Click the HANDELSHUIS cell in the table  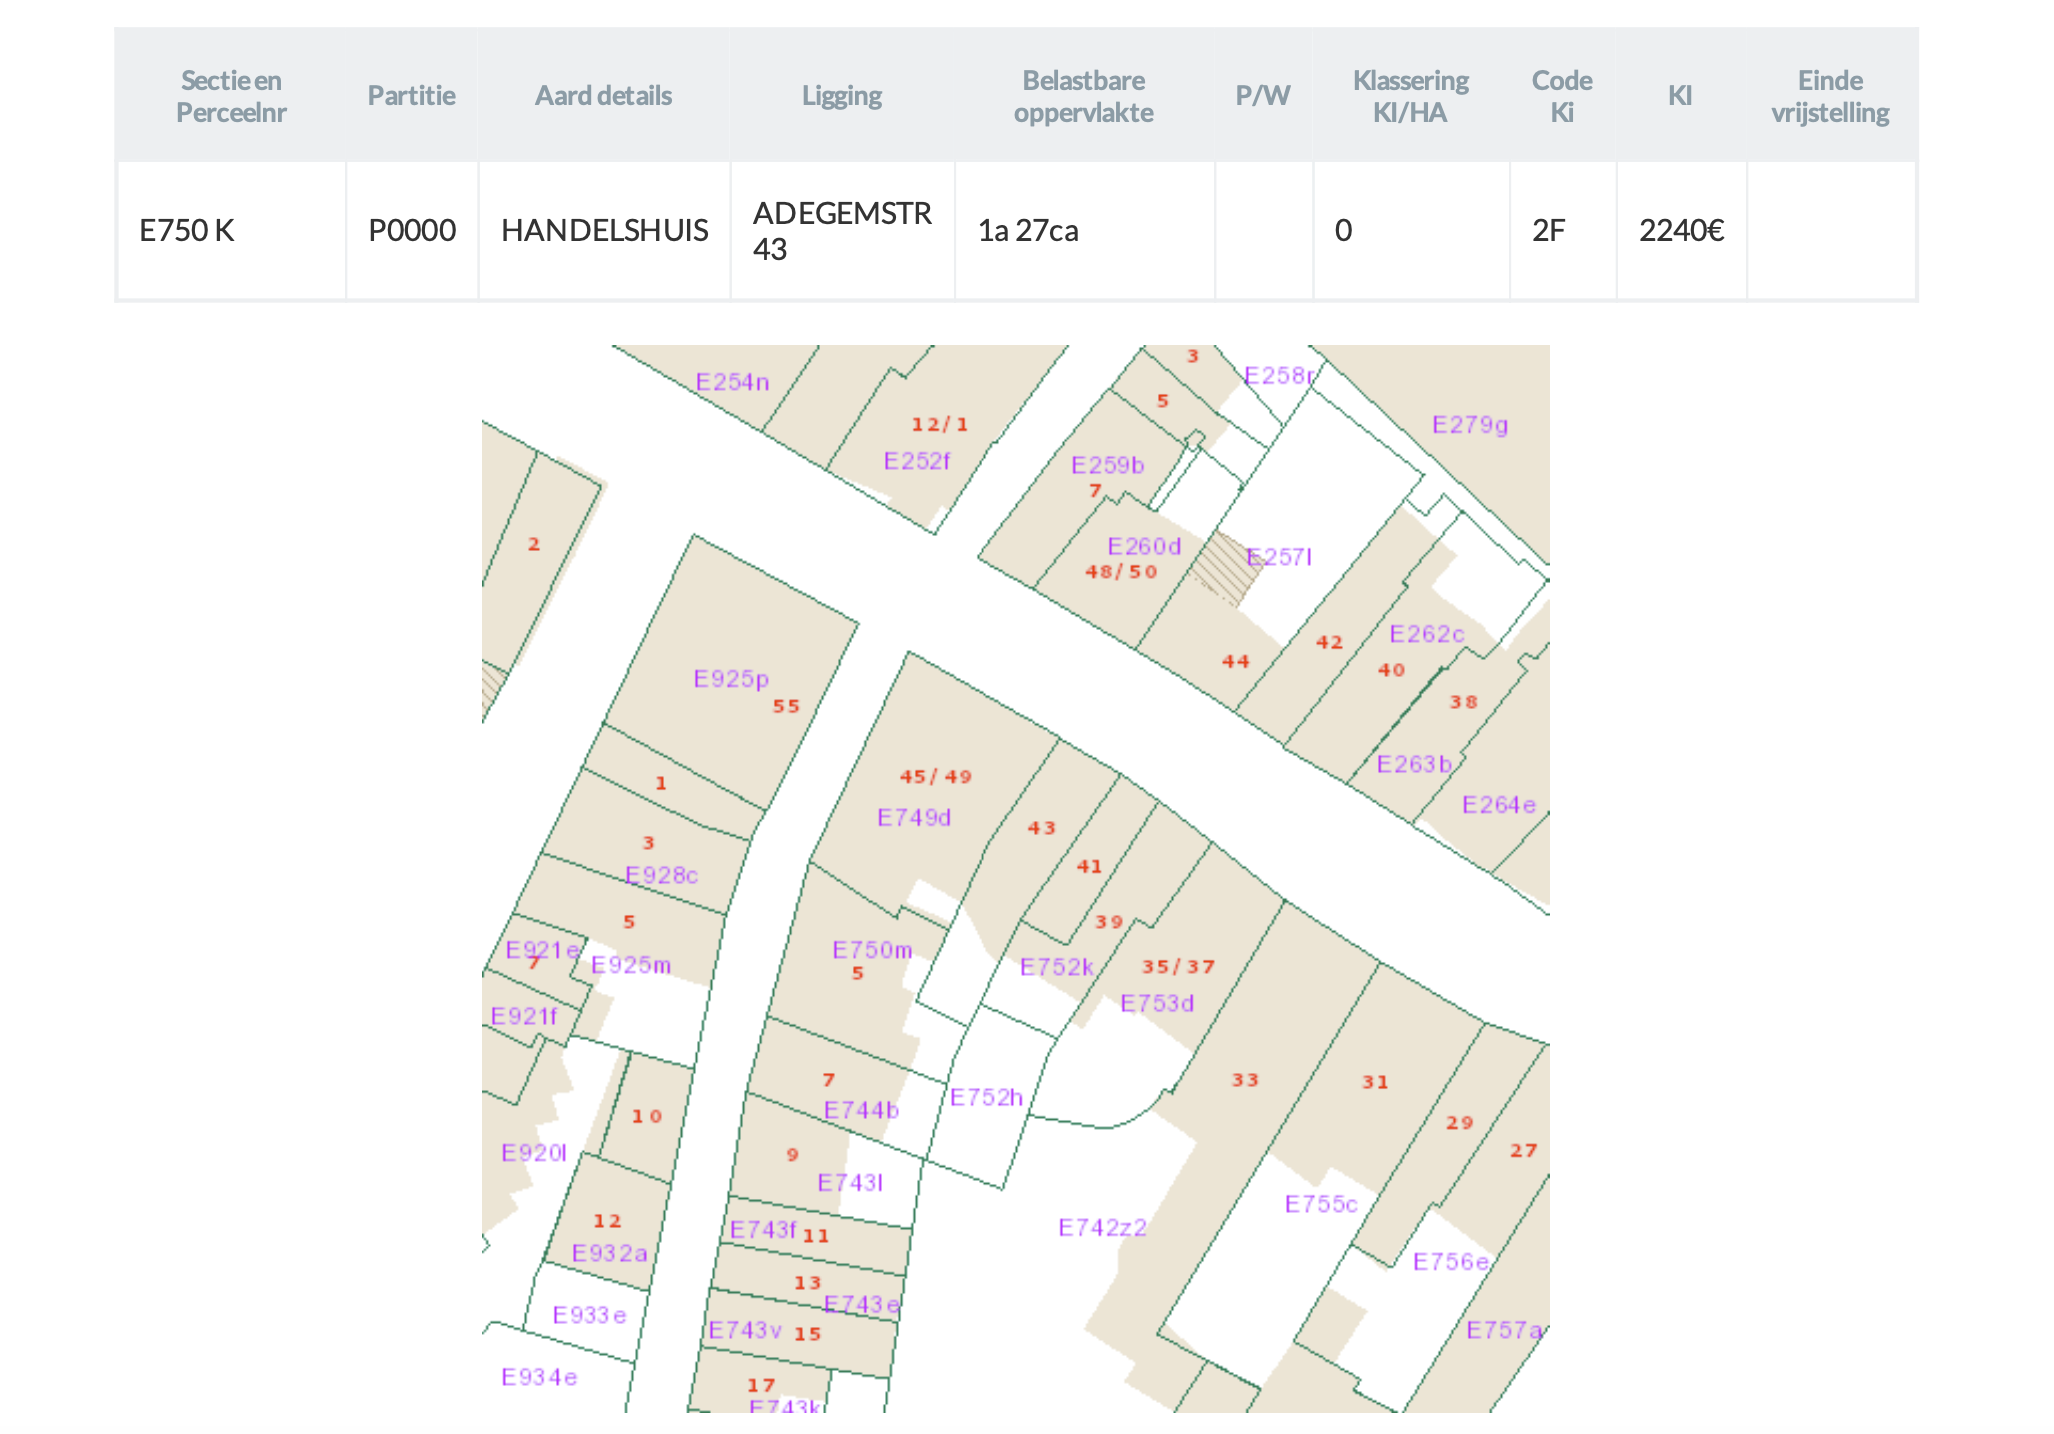(604, 231)
